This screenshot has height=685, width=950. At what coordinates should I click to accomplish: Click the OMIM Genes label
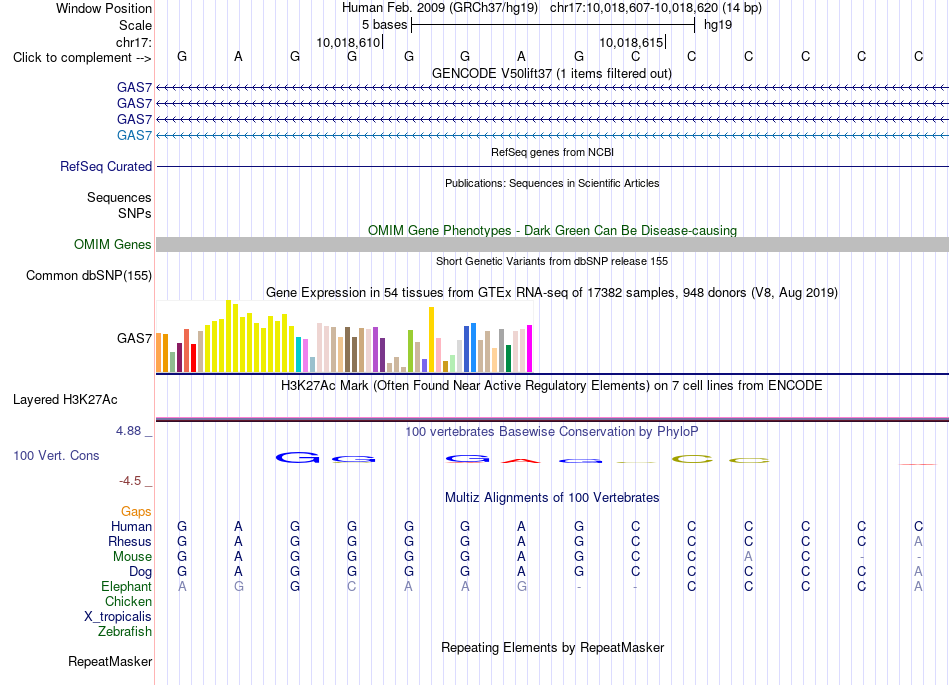(112, 244)
